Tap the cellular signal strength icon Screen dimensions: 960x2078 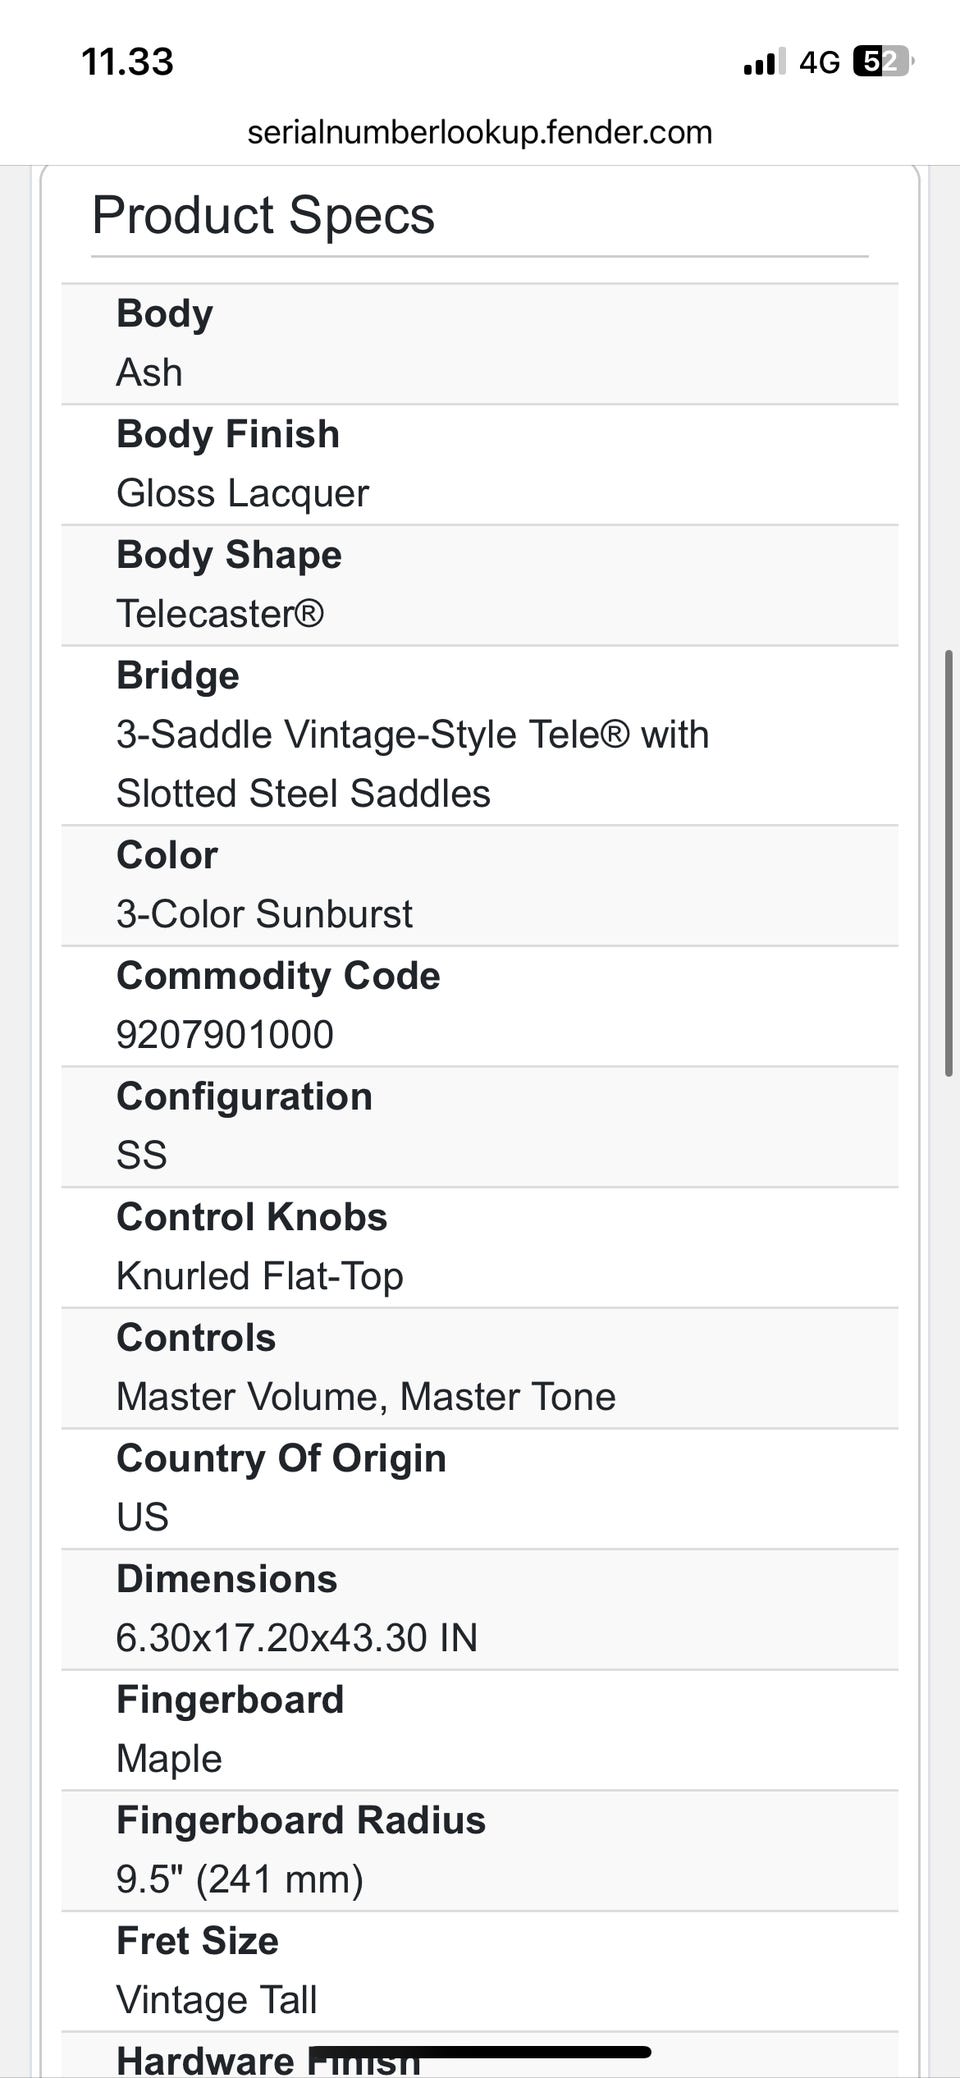(763, 63)
